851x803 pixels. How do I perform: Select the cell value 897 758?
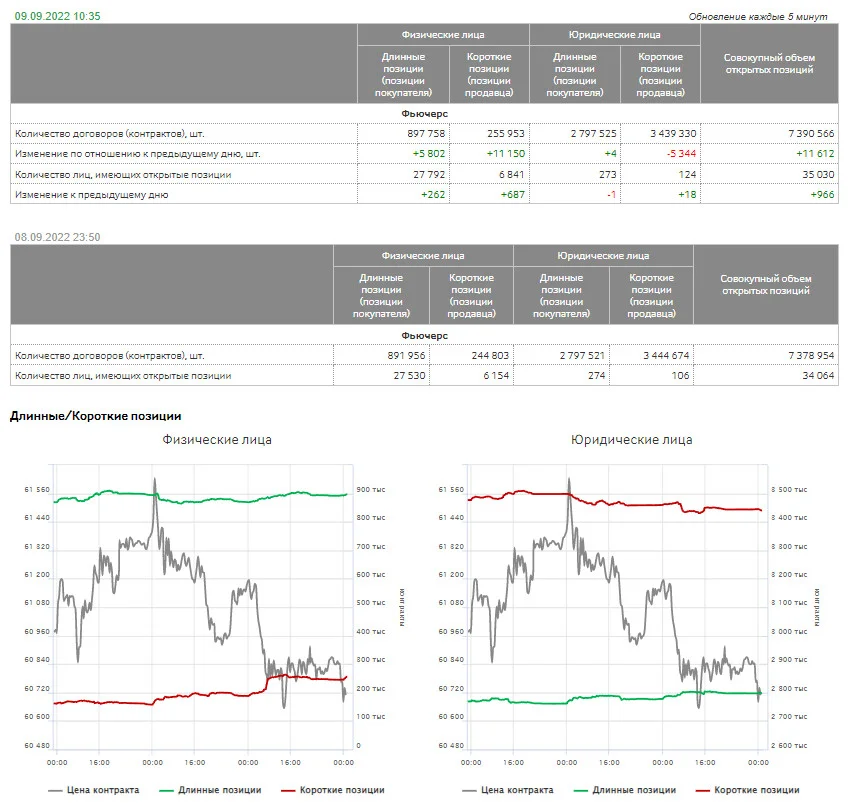click(426, 133)
